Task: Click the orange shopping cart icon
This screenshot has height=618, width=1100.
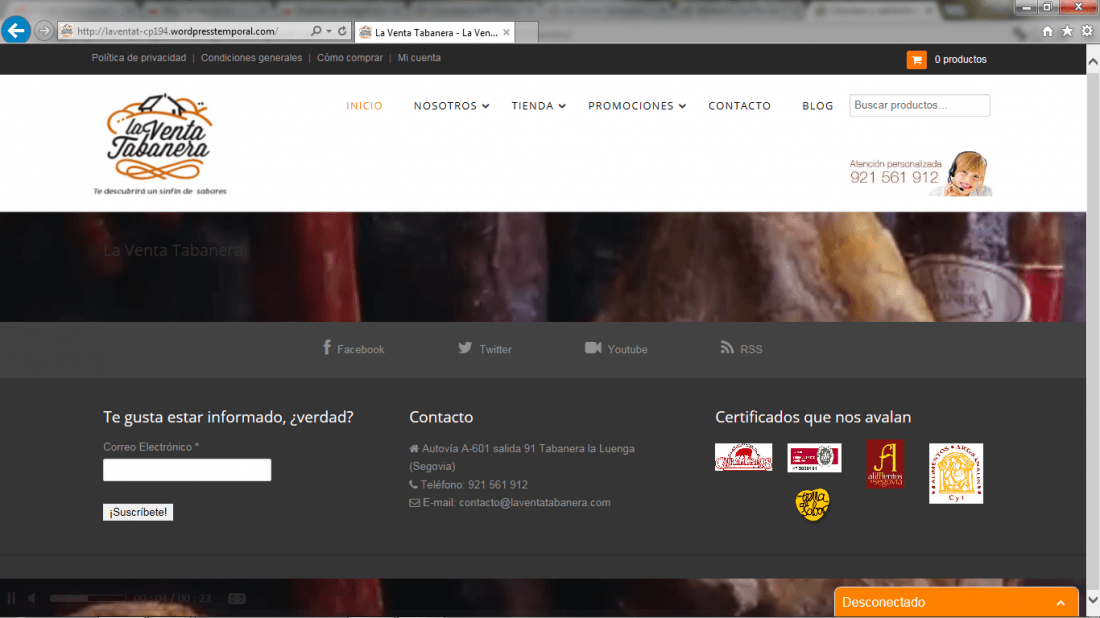Action: [x=916, y=60]
